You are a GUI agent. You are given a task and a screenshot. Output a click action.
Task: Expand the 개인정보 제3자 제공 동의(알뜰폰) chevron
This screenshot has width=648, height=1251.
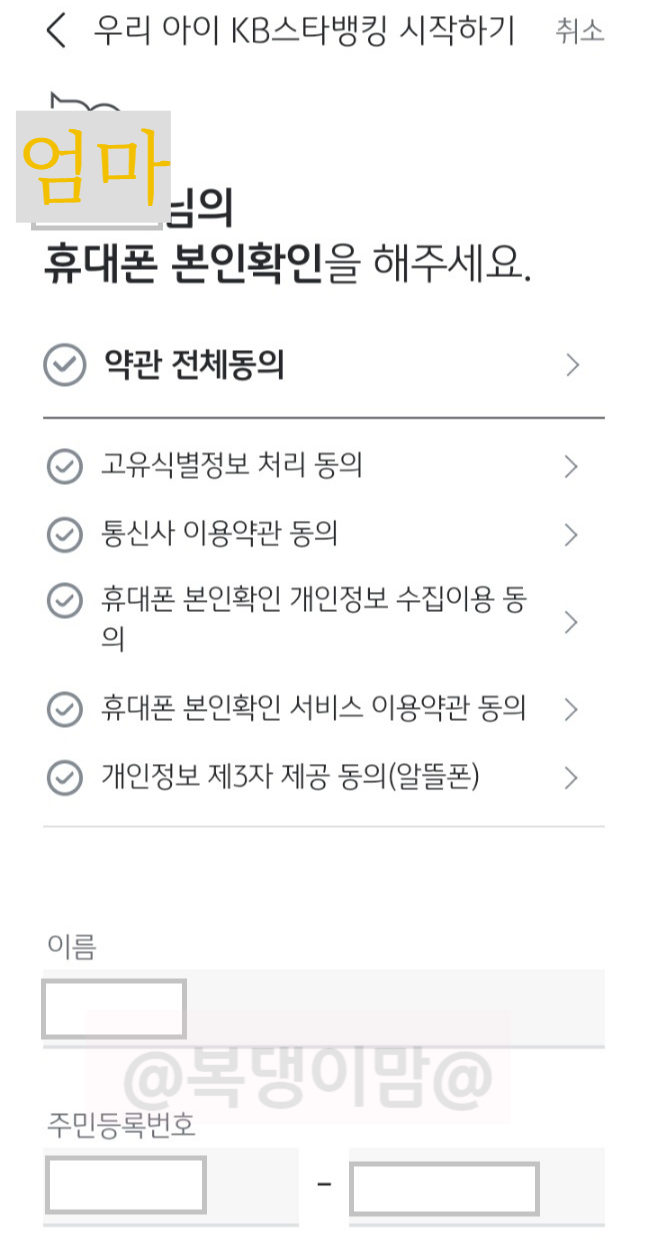(x=572, y=778)
